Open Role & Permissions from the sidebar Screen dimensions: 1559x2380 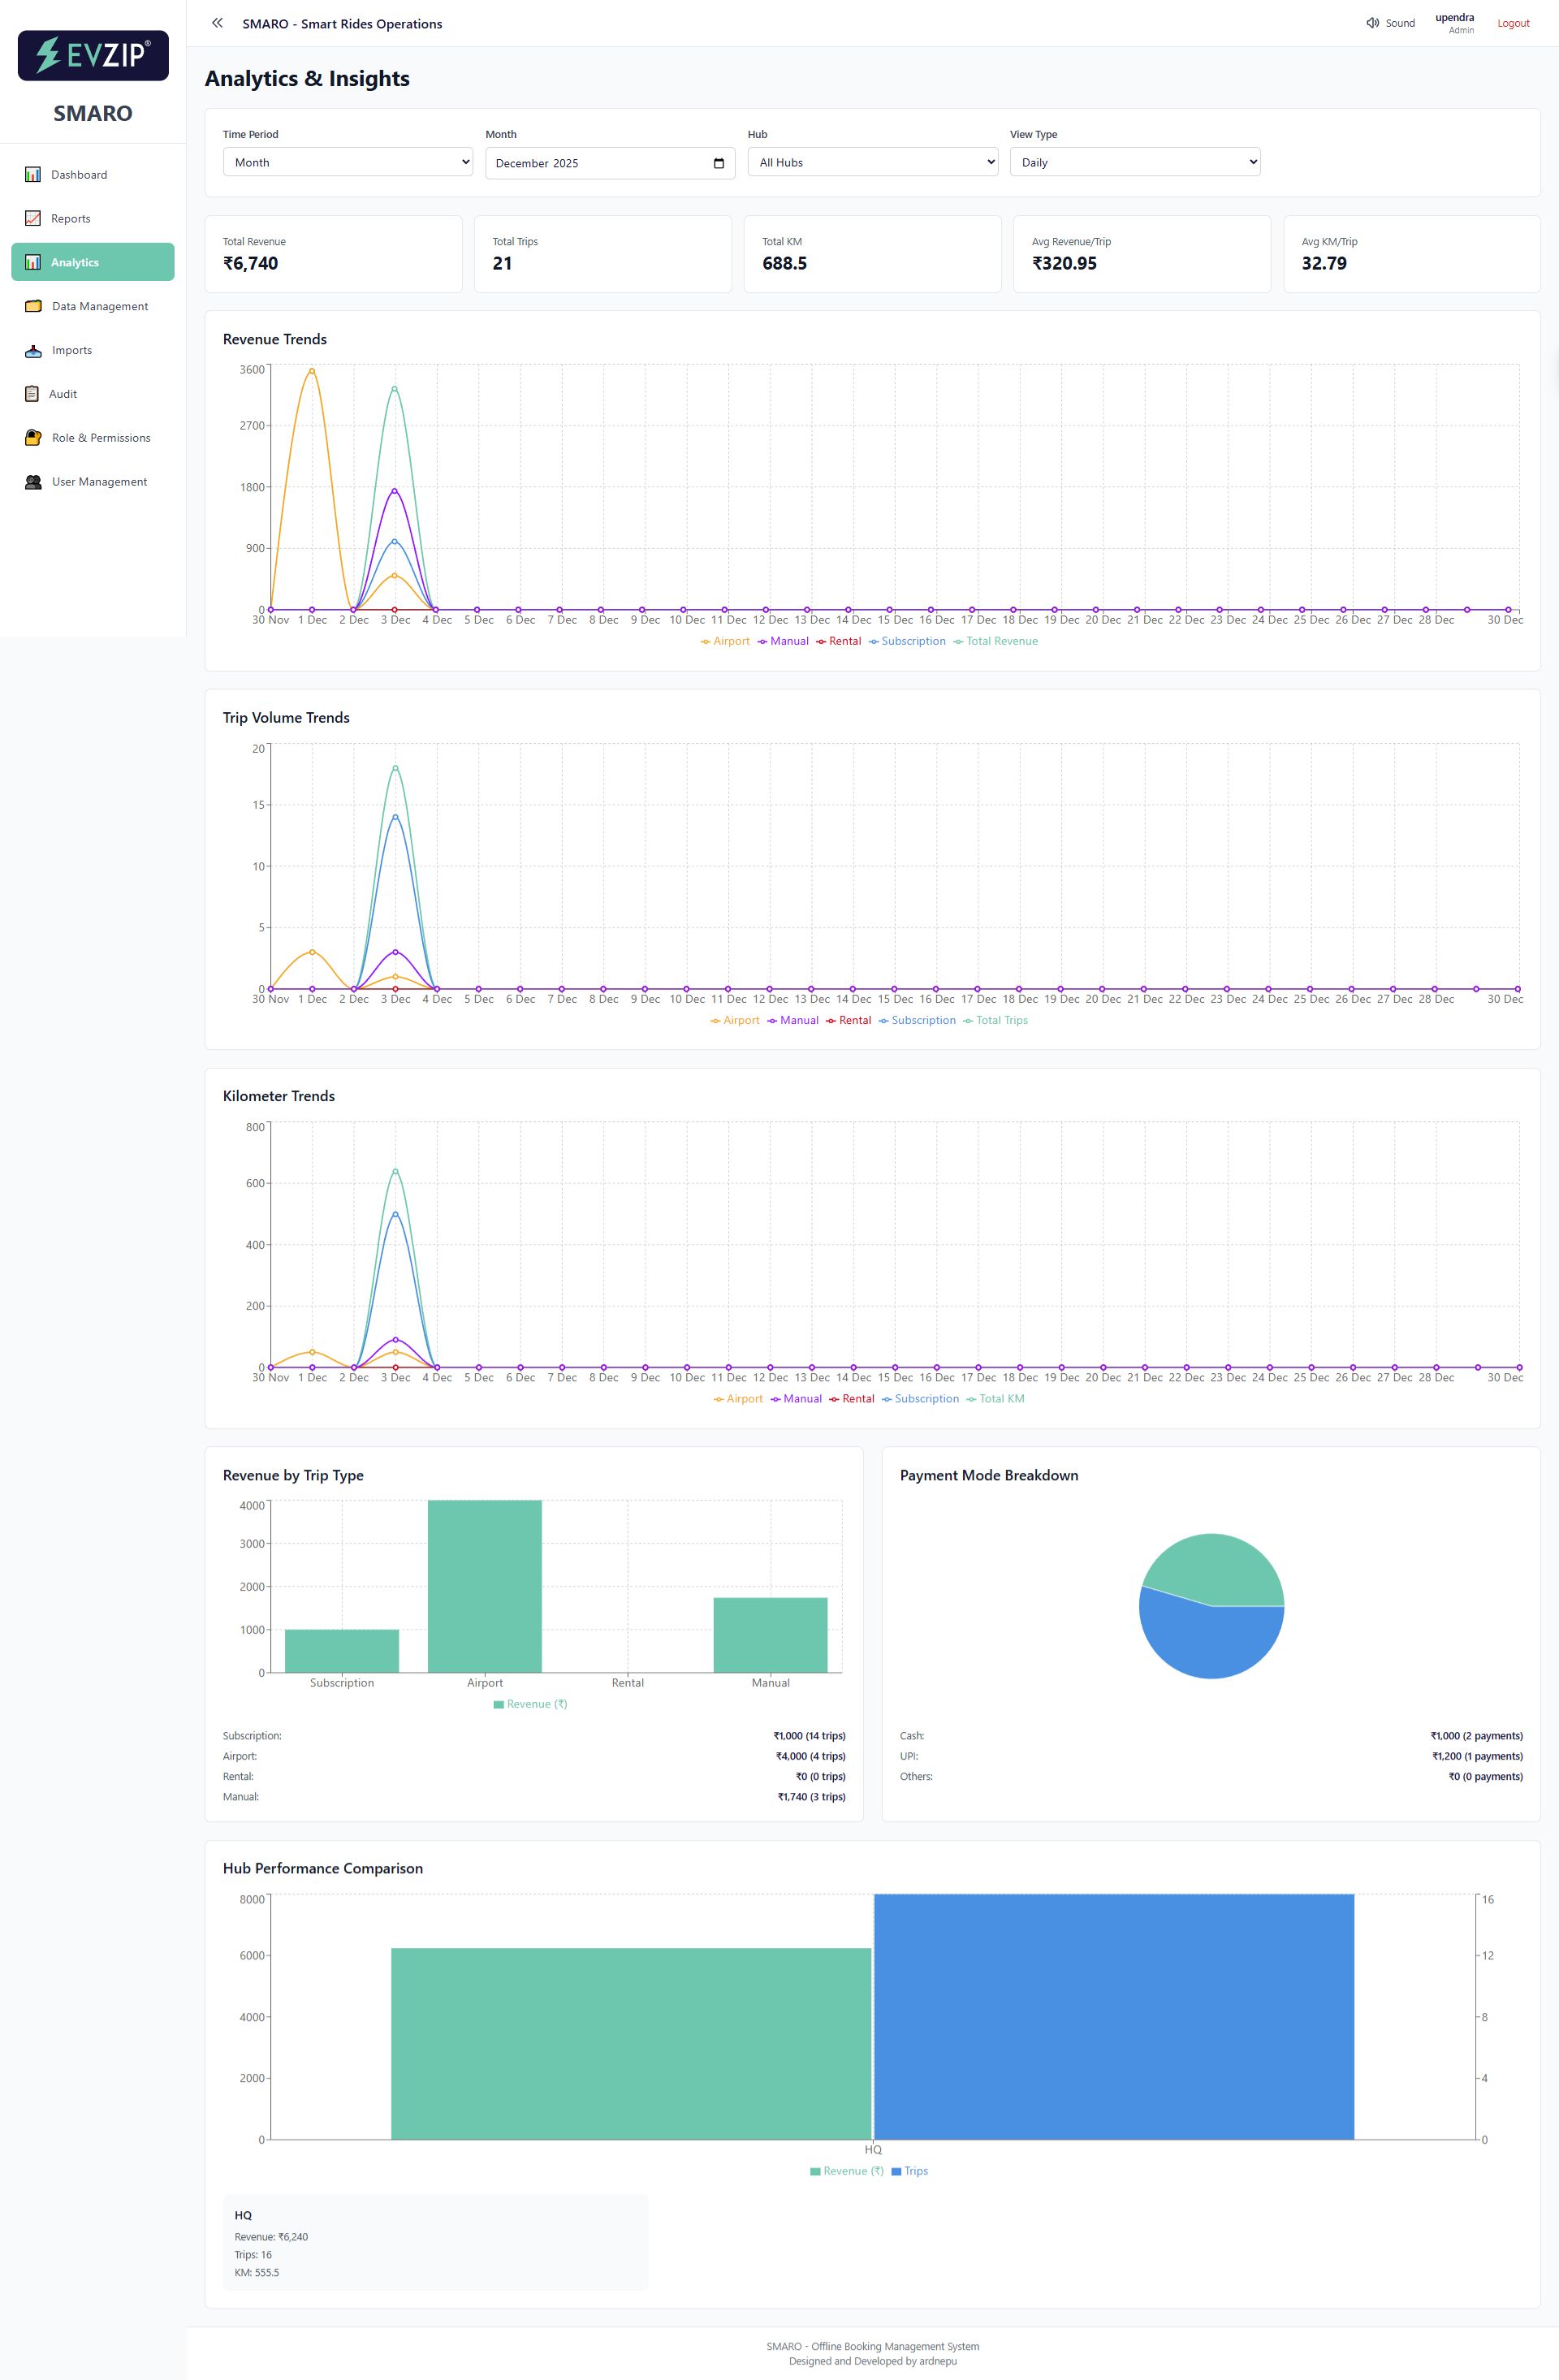32,438
